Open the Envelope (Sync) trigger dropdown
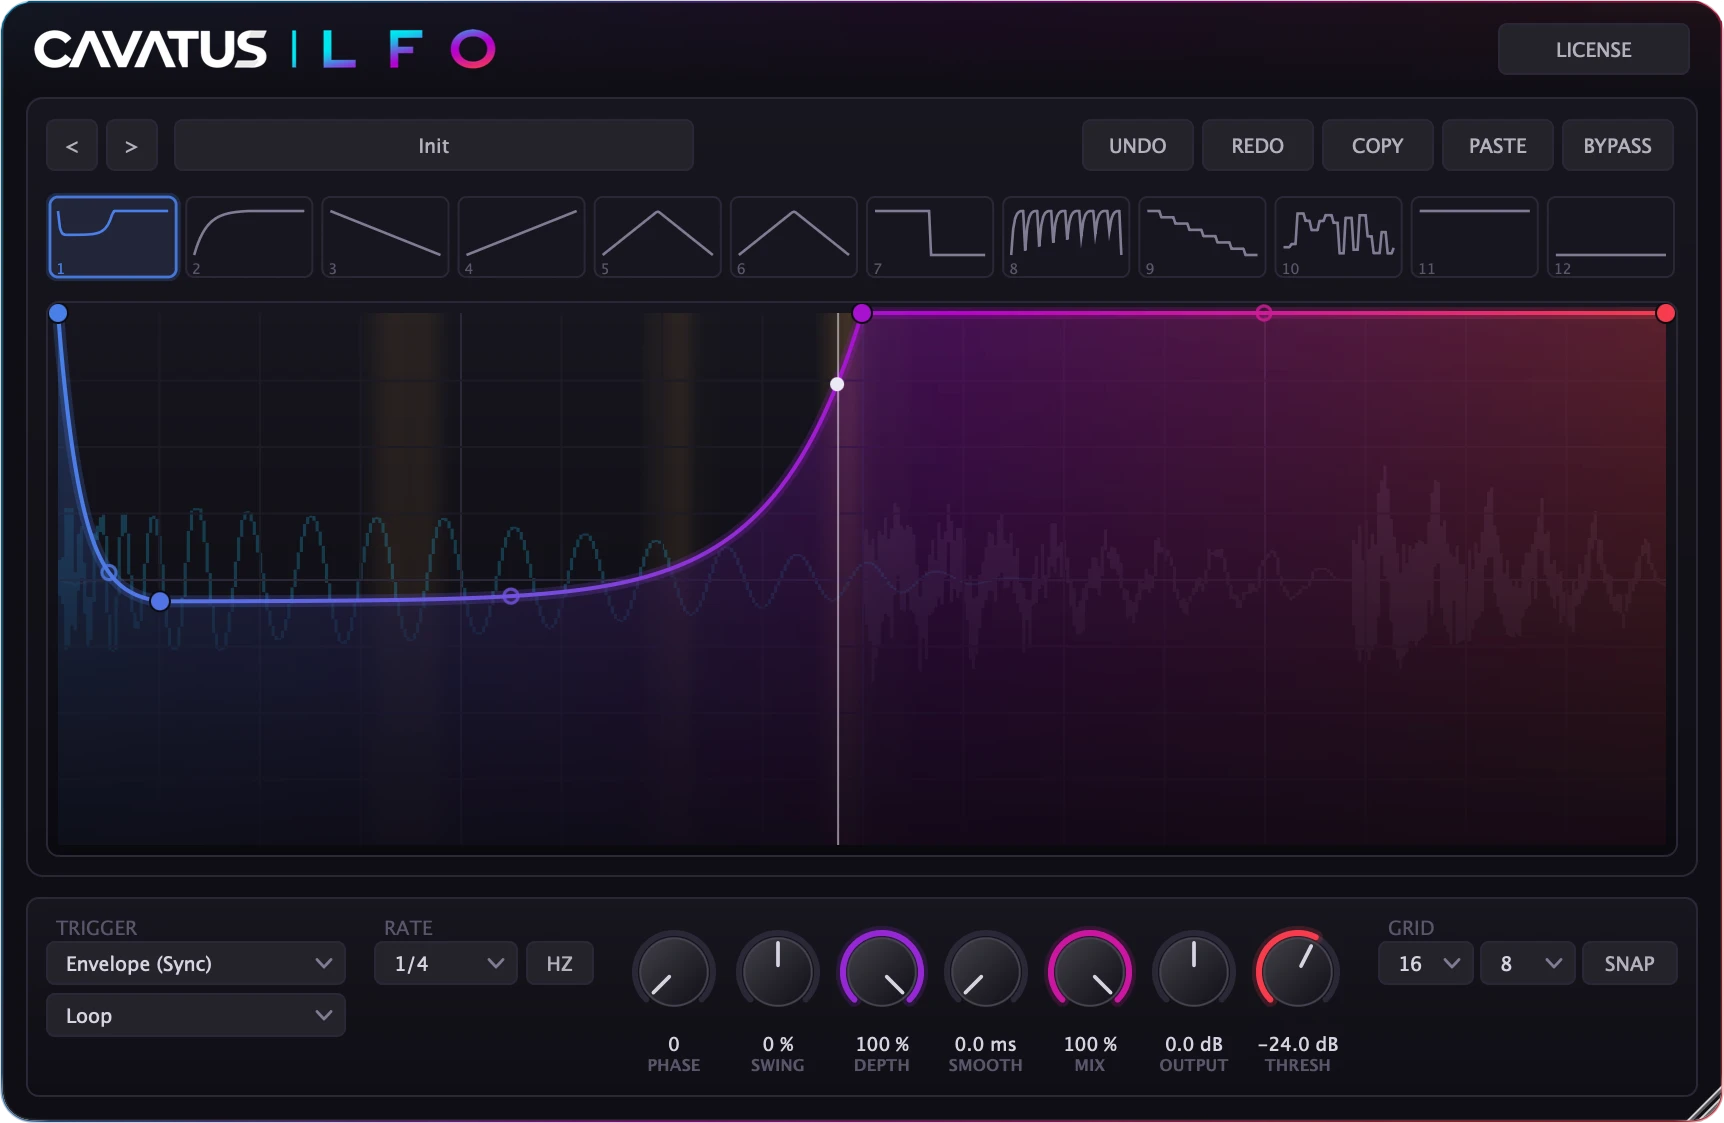The height and width of the screenshot is (1123, 1724). click(x=196, y=964)
